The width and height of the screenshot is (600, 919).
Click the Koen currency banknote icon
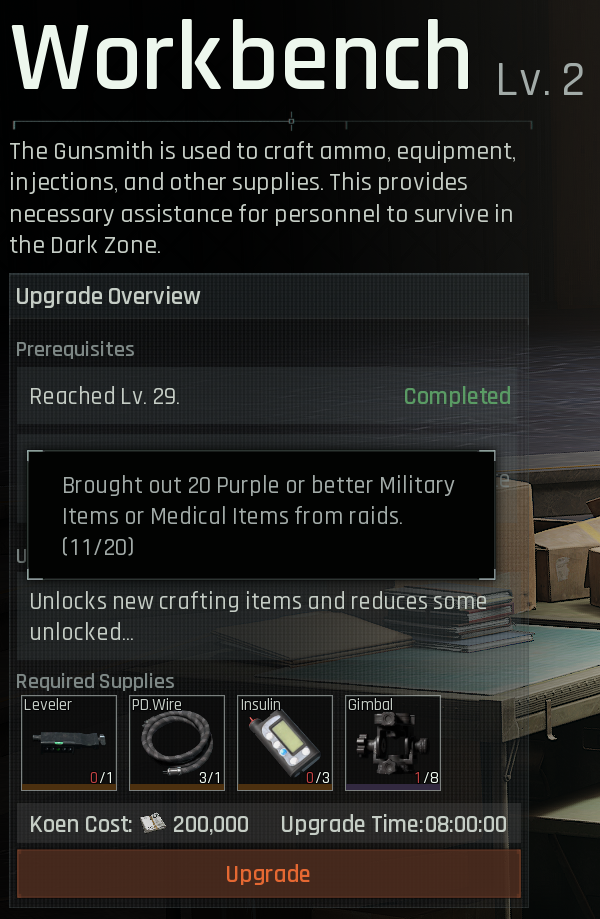point(153,823)
